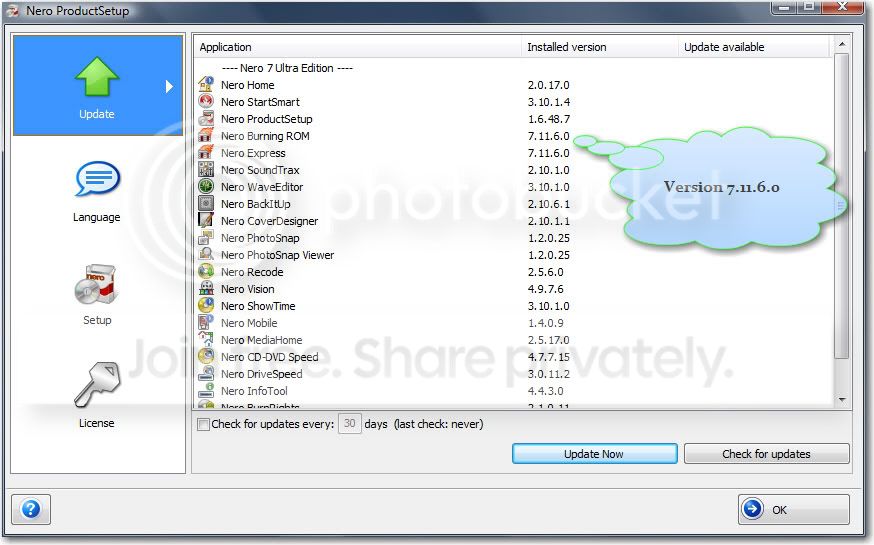The image size is (874, 545).
Task: Click version 2.0.17.0 of Nero Home
Action: pos(548,85)
